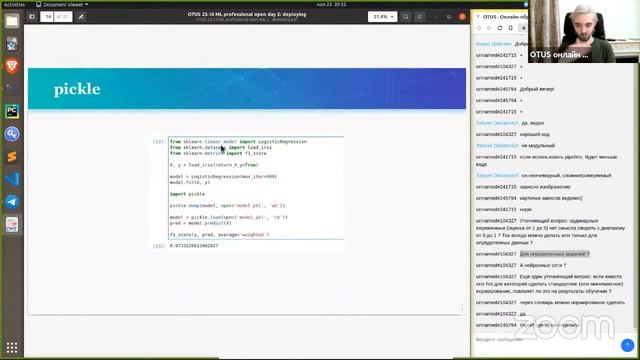
Task: Open the Terminal icon in the dock
Action: click(12, 88)
